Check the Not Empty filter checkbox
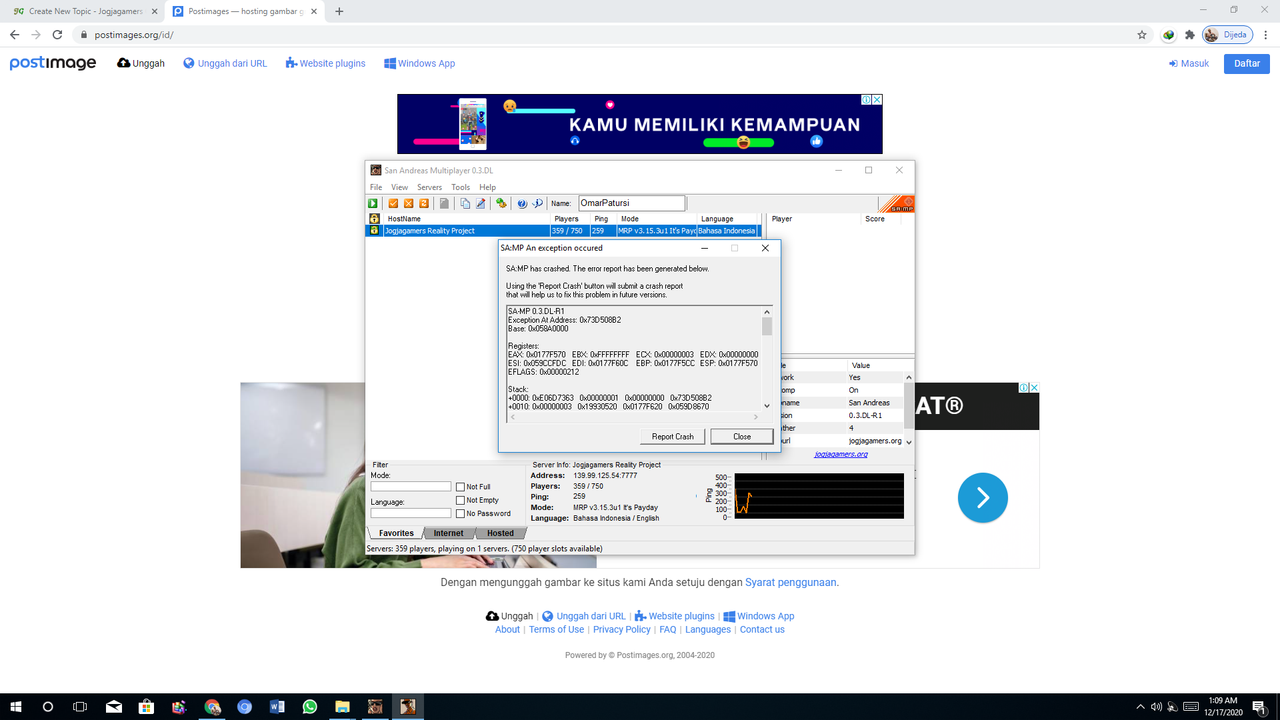 click(460, 500)
